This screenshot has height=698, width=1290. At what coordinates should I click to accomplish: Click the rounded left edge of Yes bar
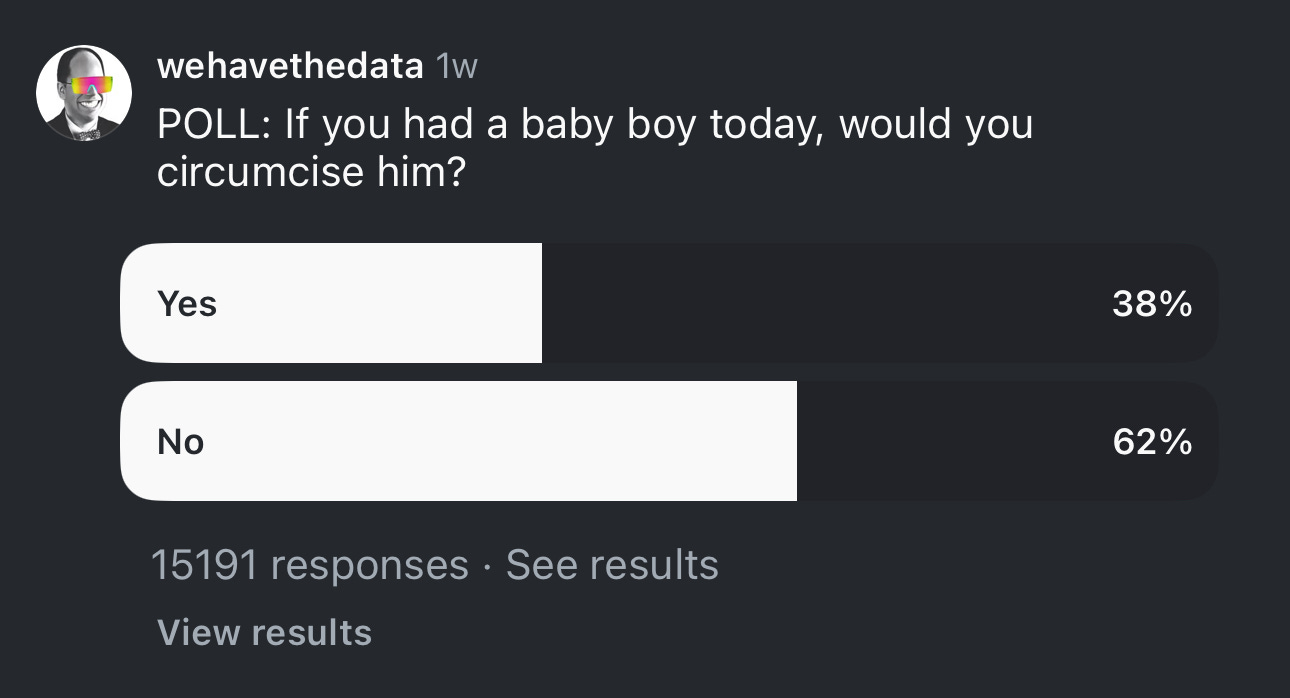(132, 303)
